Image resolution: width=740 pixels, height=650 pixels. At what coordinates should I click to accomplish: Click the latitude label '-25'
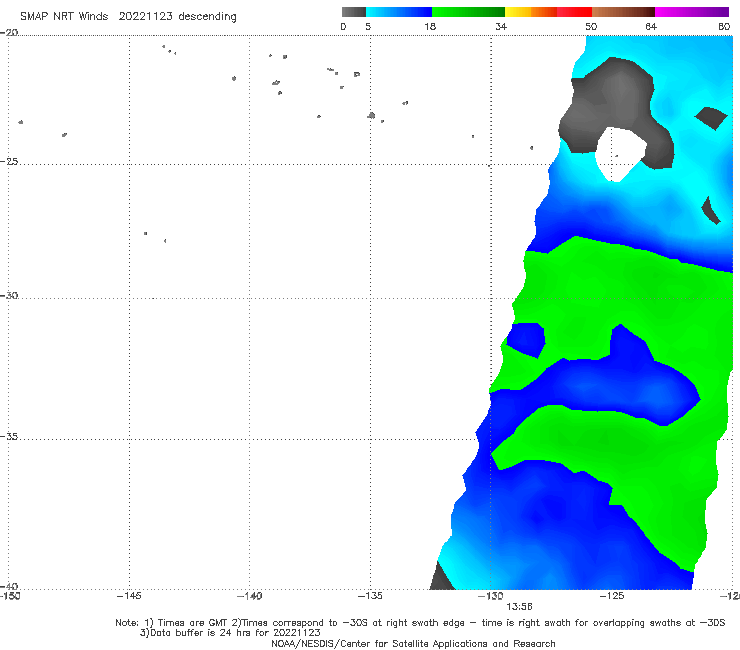click(x=9, y=161)
